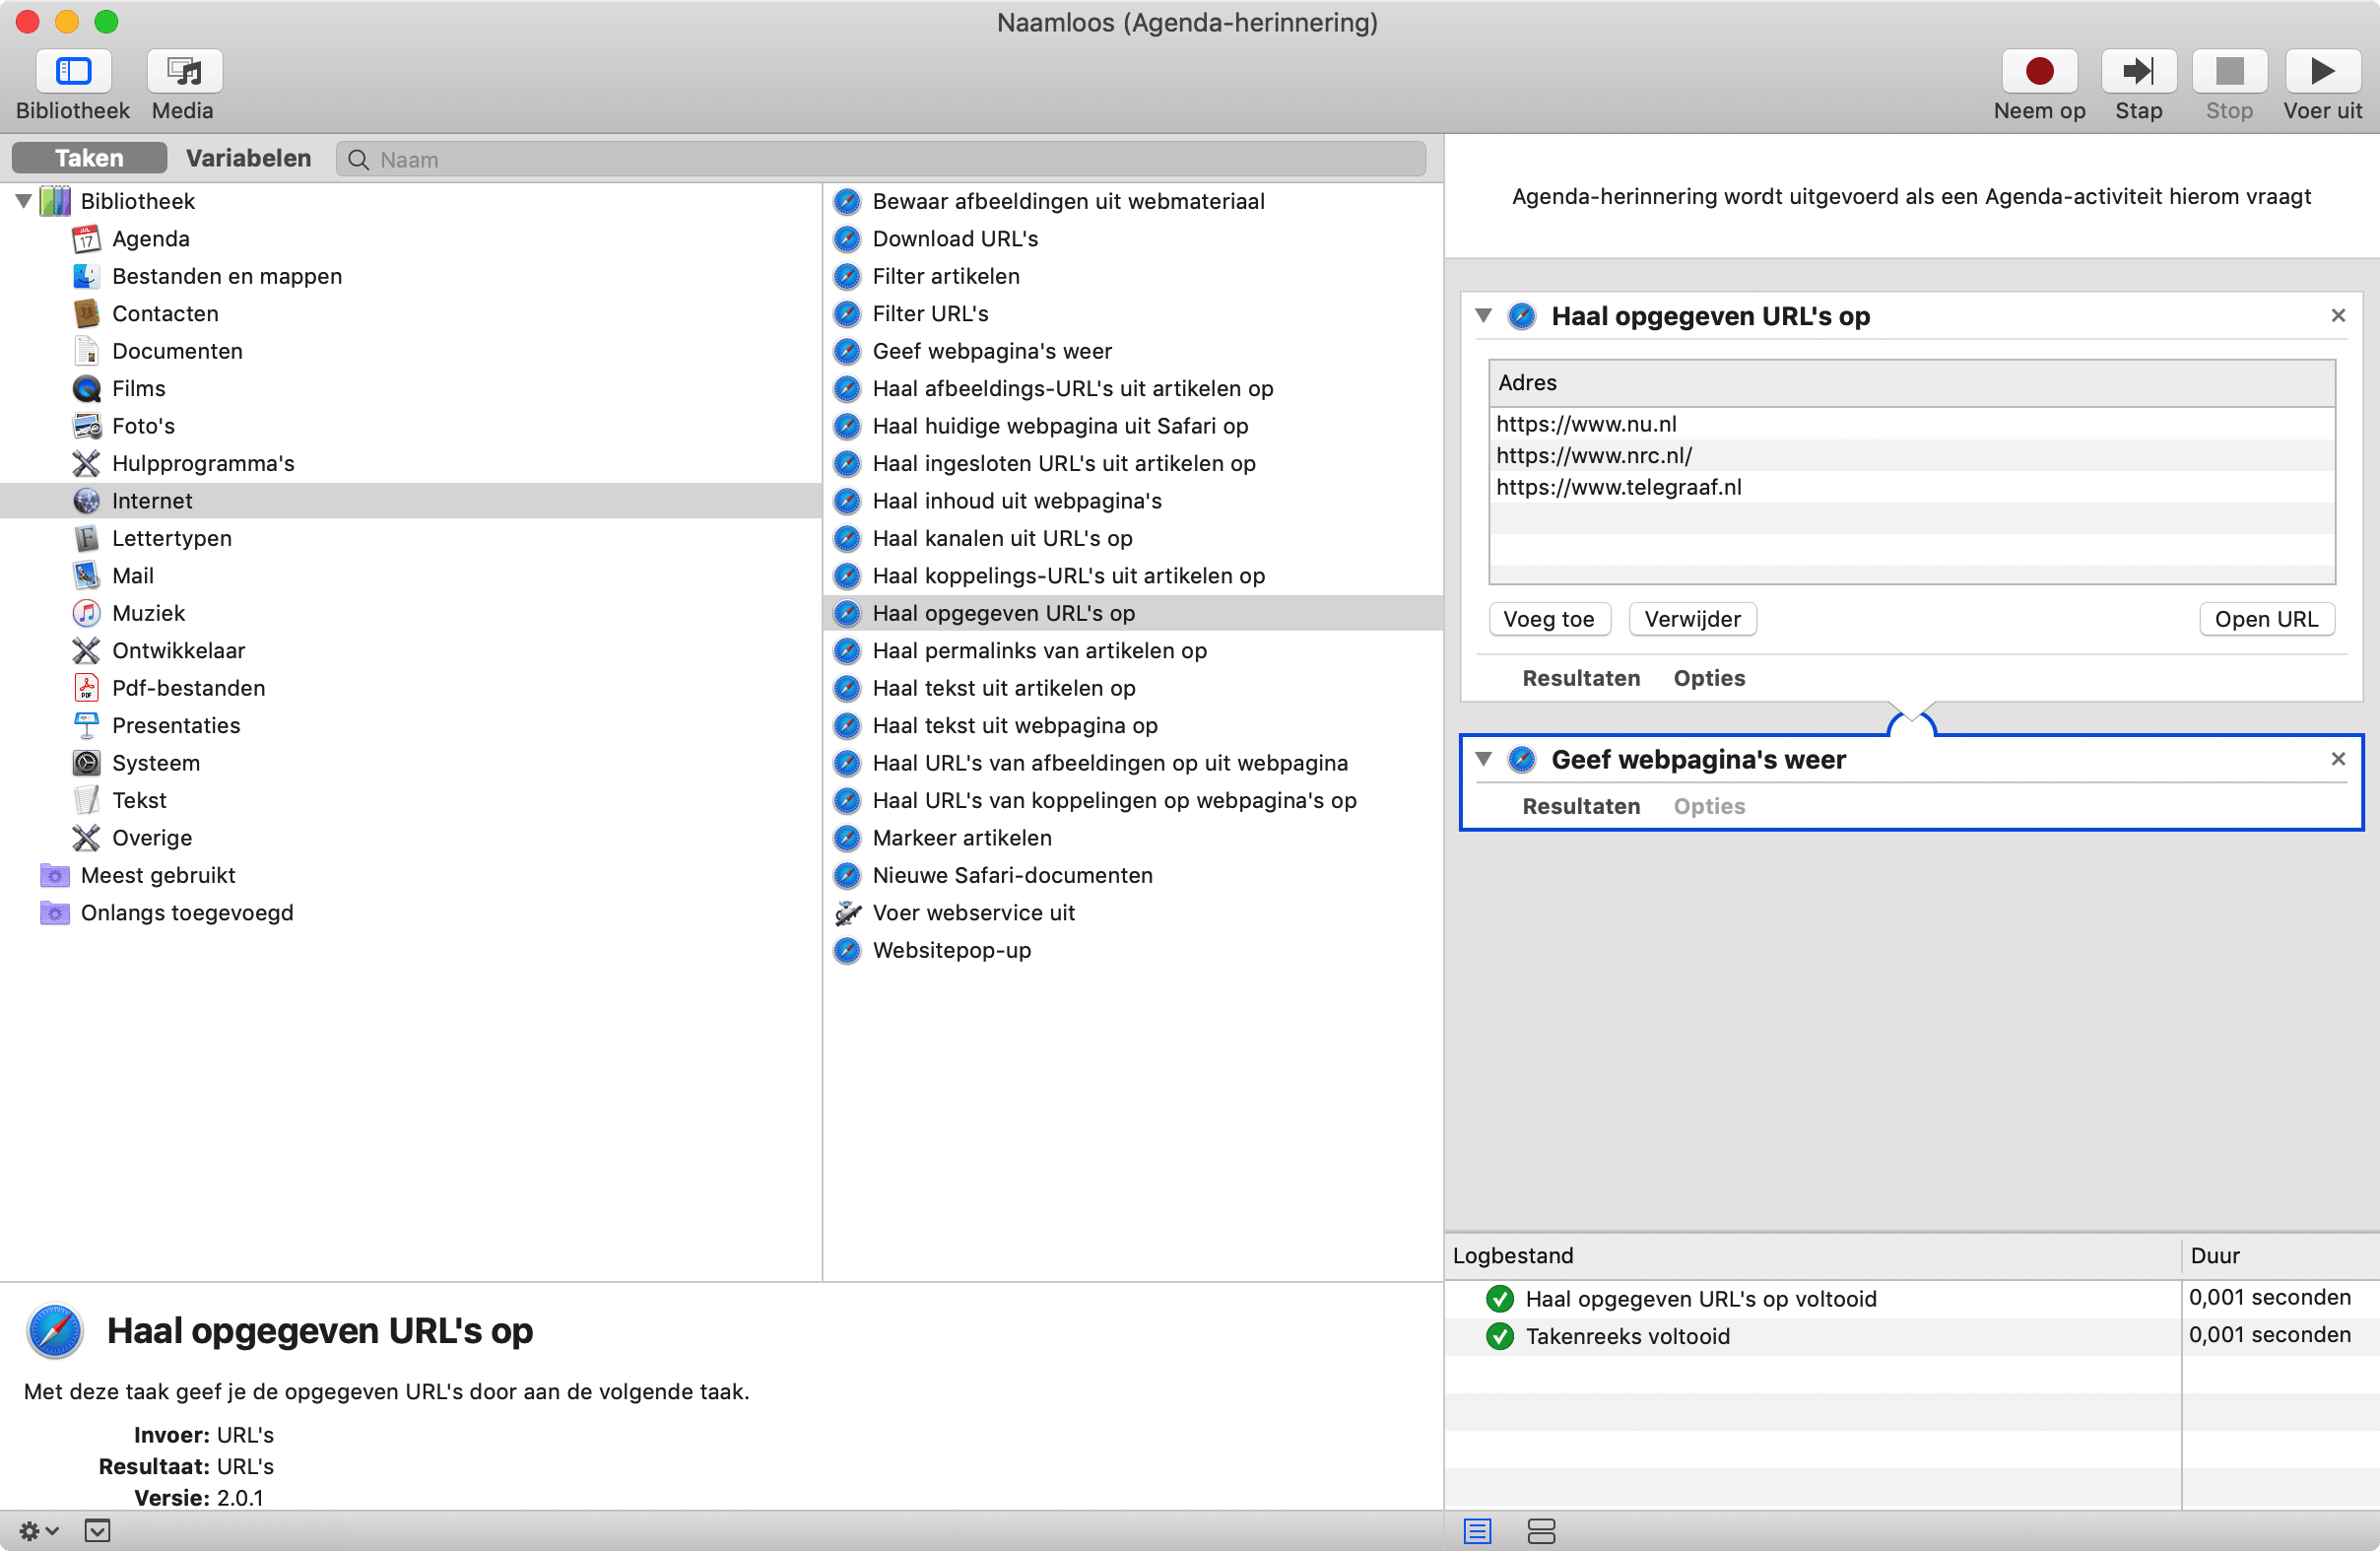Click the Neem op record button
This screenshot has height=1551, width=2380.
[x=2038, y=72]
